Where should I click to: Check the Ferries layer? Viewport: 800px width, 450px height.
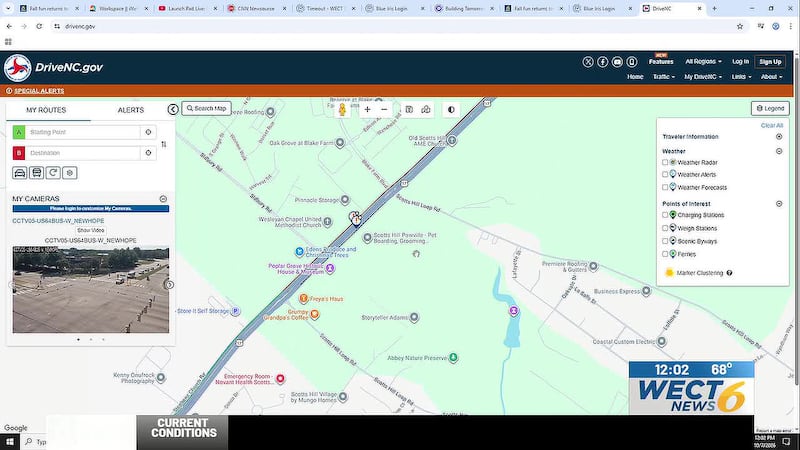(665, 254)
